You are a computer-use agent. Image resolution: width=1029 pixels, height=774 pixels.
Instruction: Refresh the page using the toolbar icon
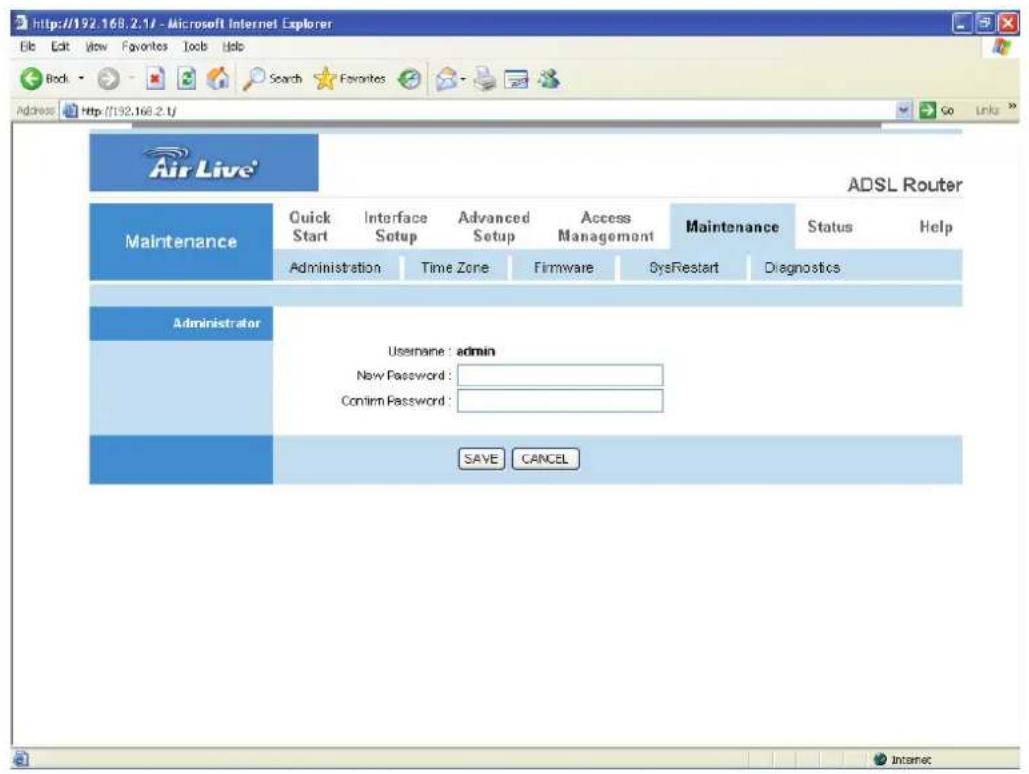coord(186,79)
